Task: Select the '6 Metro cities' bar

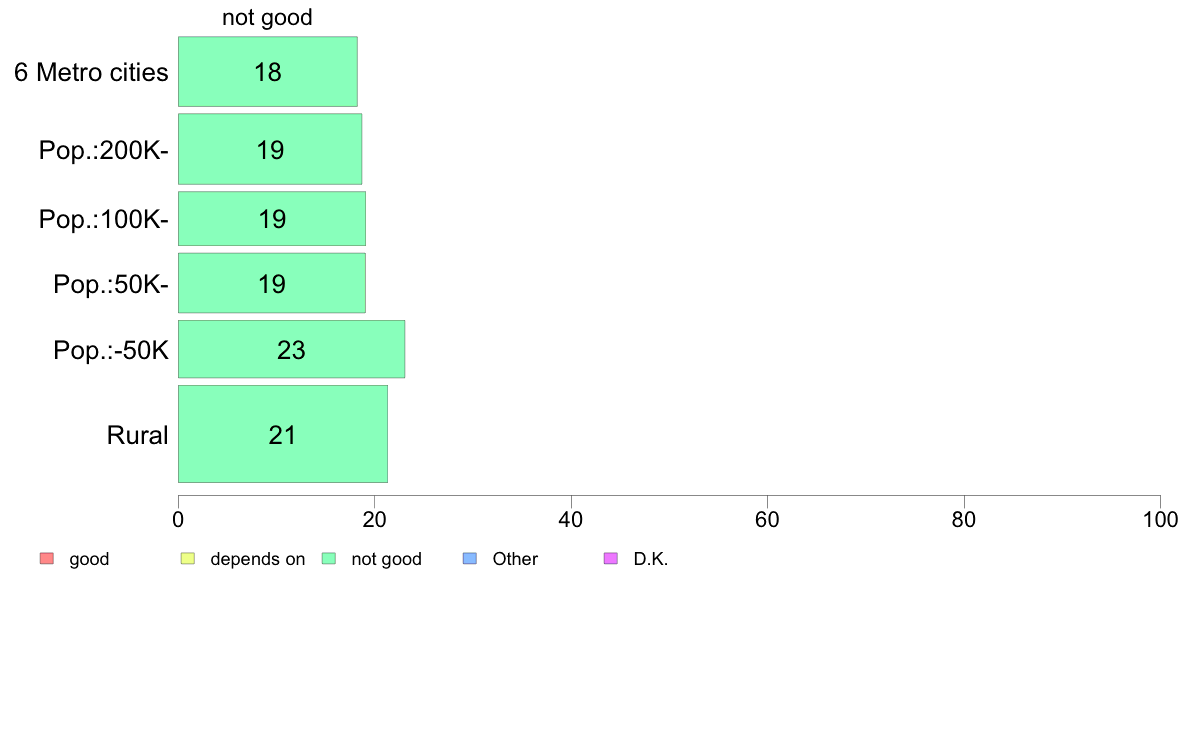Action: click(x=267, y=72)
